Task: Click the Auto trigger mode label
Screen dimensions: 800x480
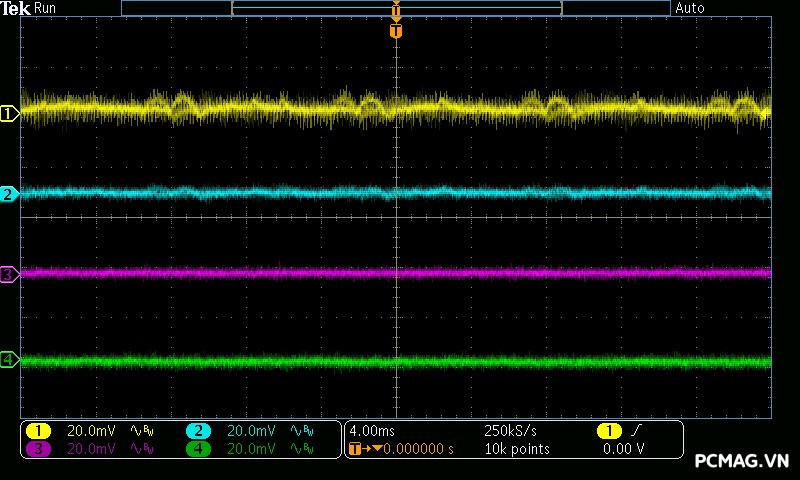Action: pos(690,8)
